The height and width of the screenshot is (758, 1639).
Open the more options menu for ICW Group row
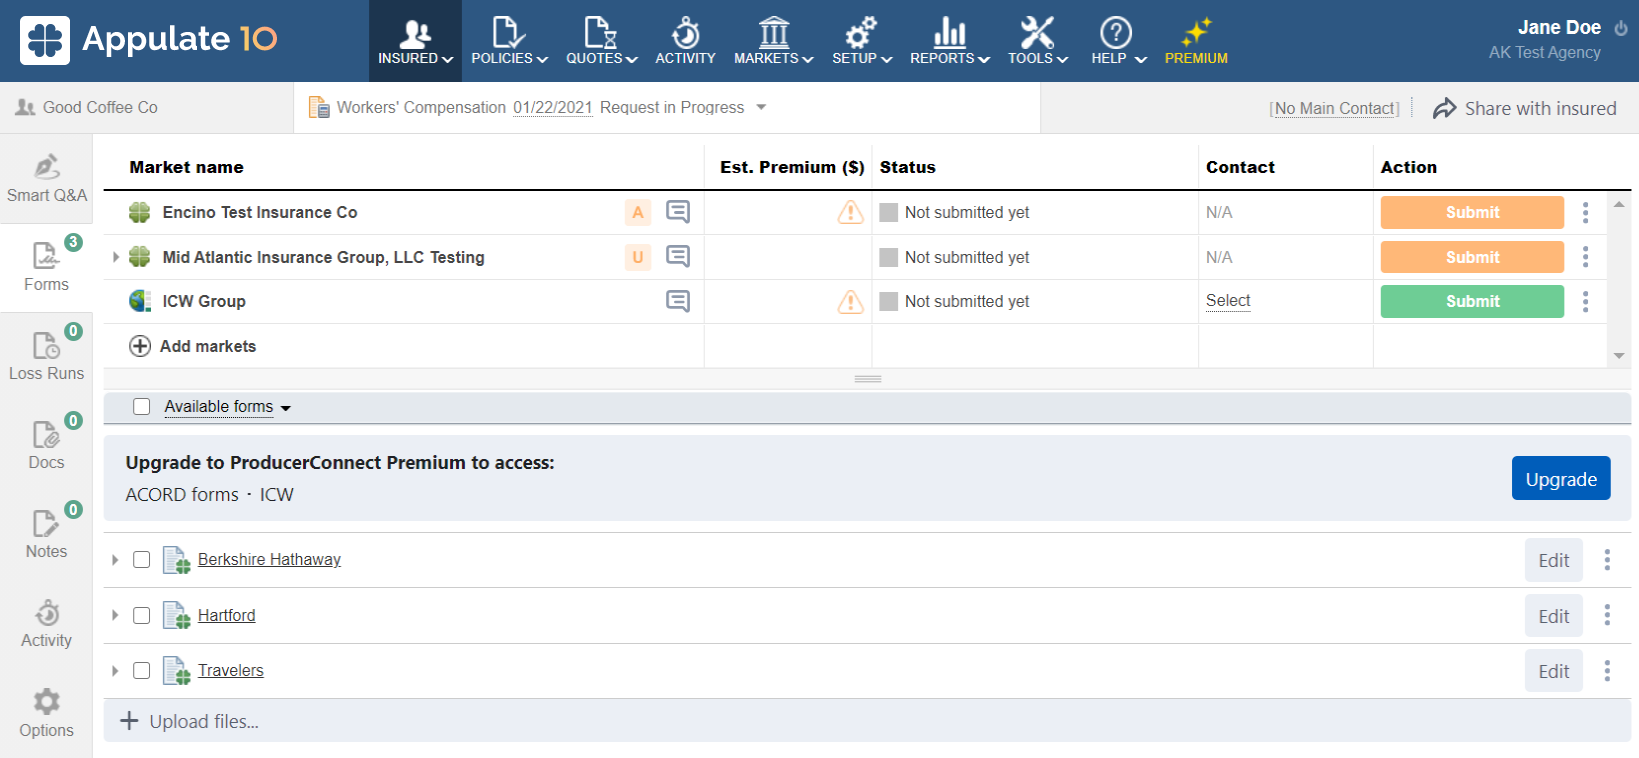tap(1585, 301)
